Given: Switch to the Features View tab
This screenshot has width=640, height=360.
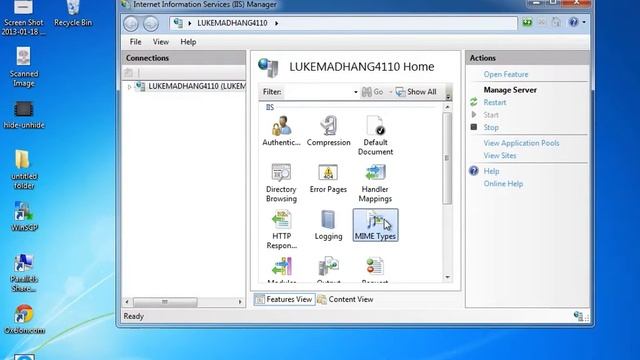Looking at the screenshot, I should pos(284,300).
